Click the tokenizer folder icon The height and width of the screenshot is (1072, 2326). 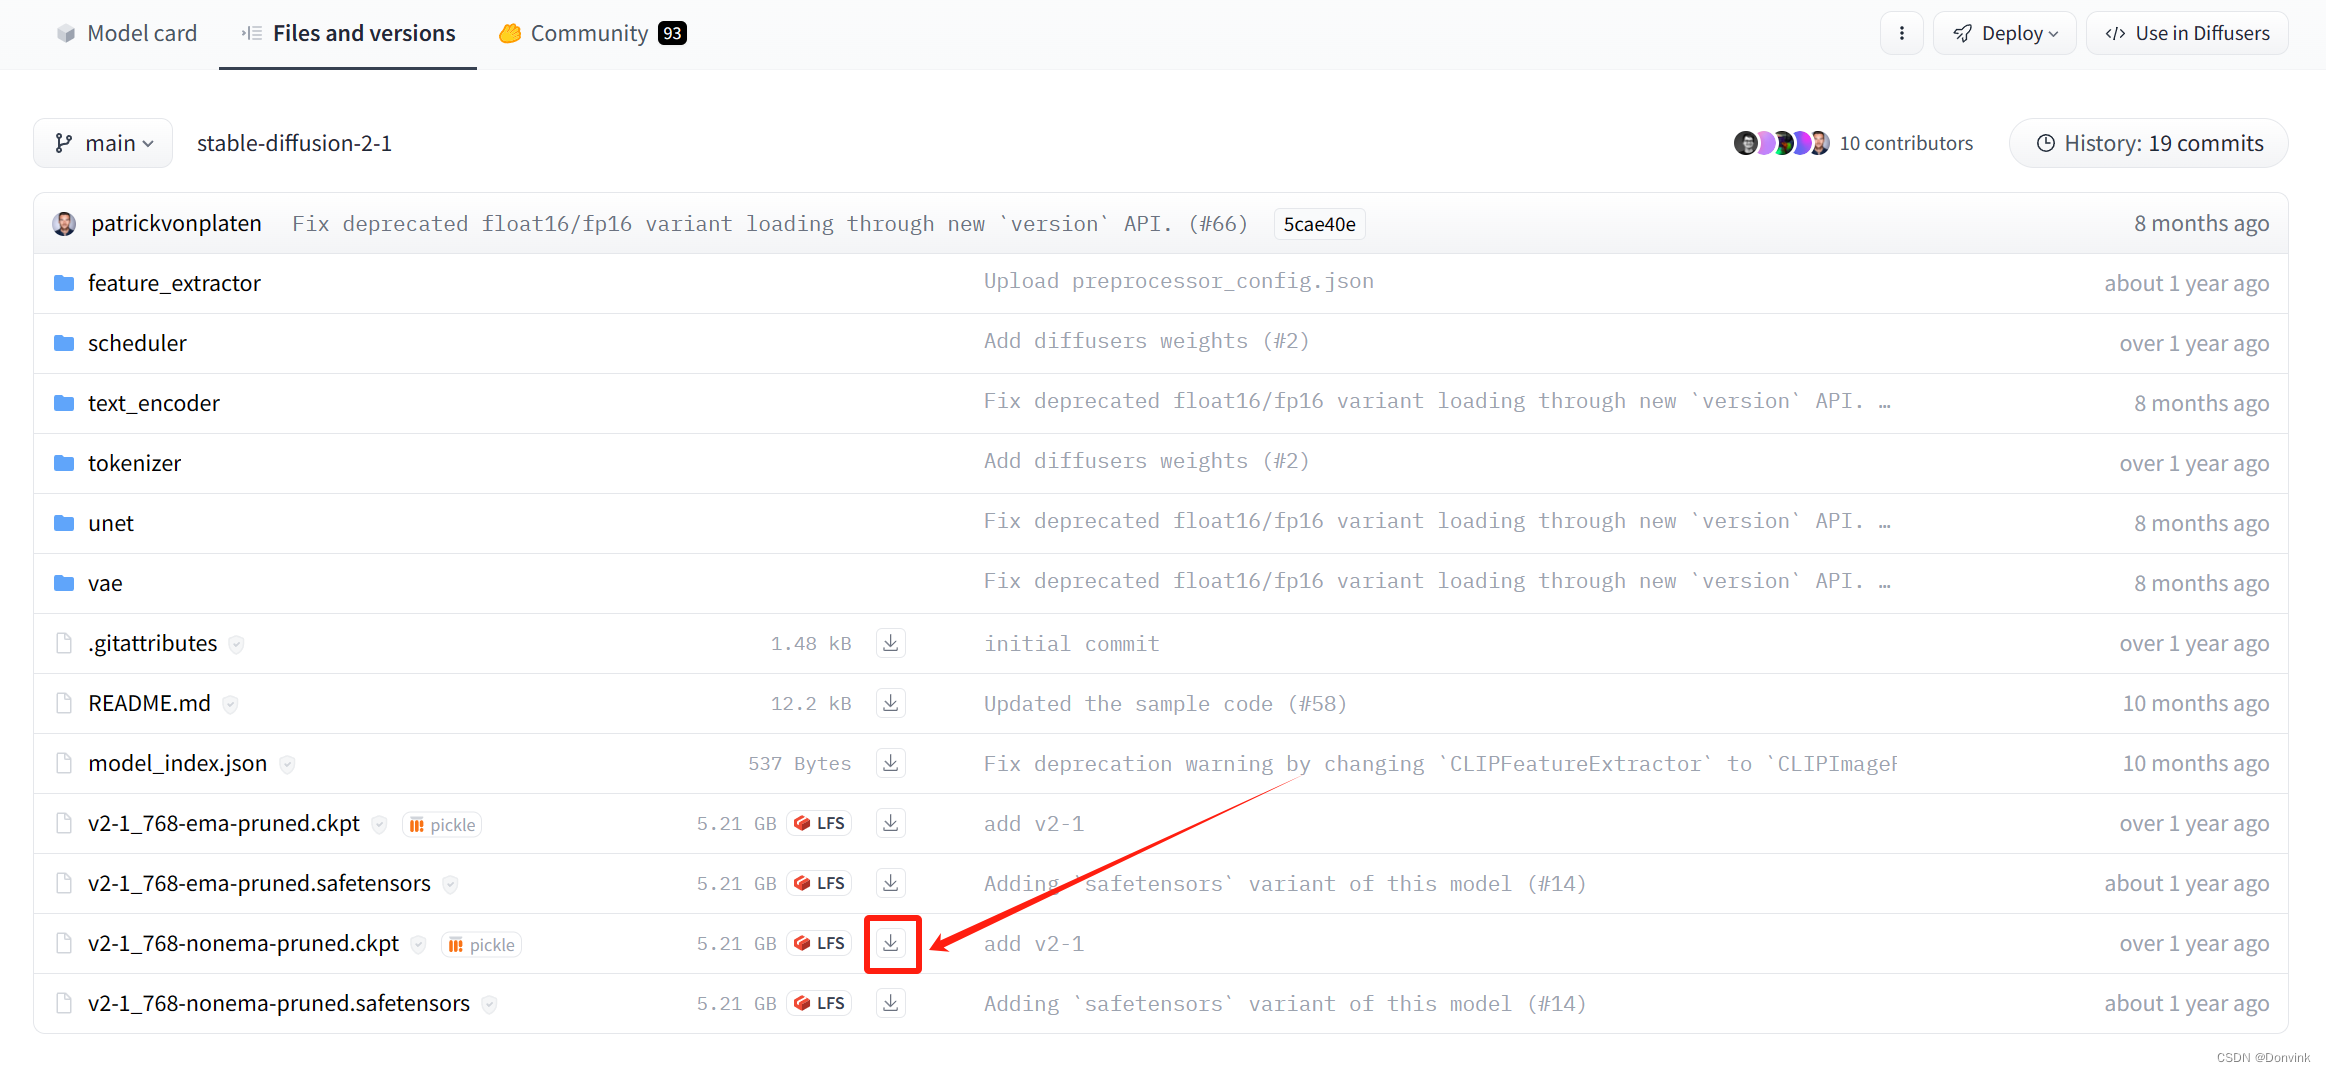[x=64, y=463]
